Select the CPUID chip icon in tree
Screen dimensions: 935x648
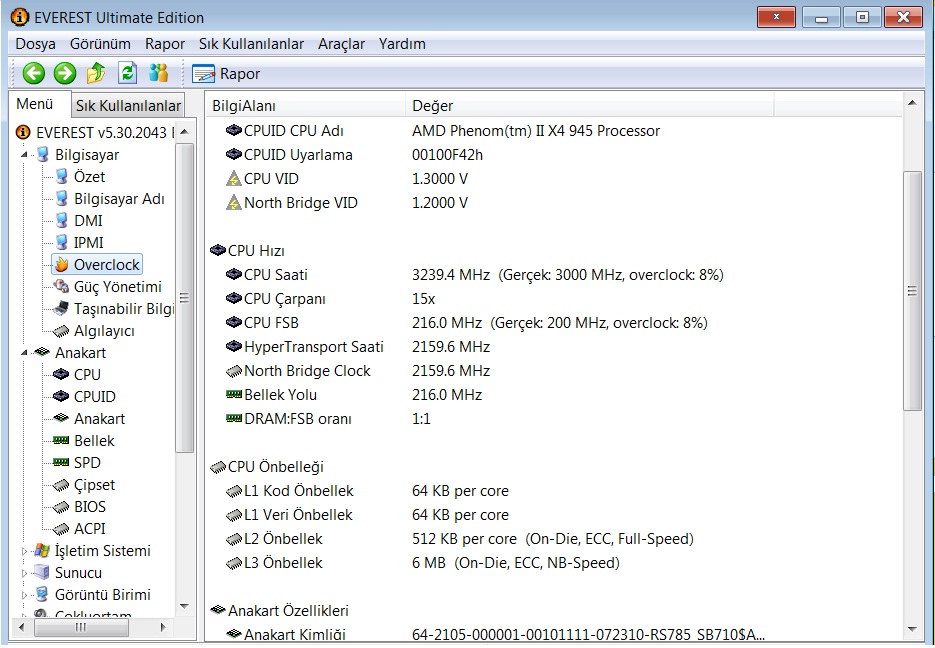point(62,397)
